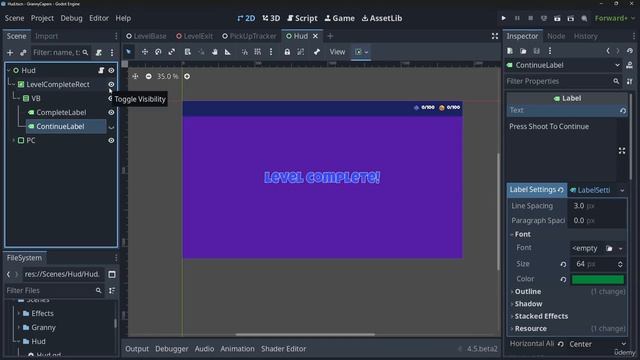The width and height of the screenshot is (640, 360).
Task: Open the LabelSettings resource dropdown arrow
Action: 622,190
